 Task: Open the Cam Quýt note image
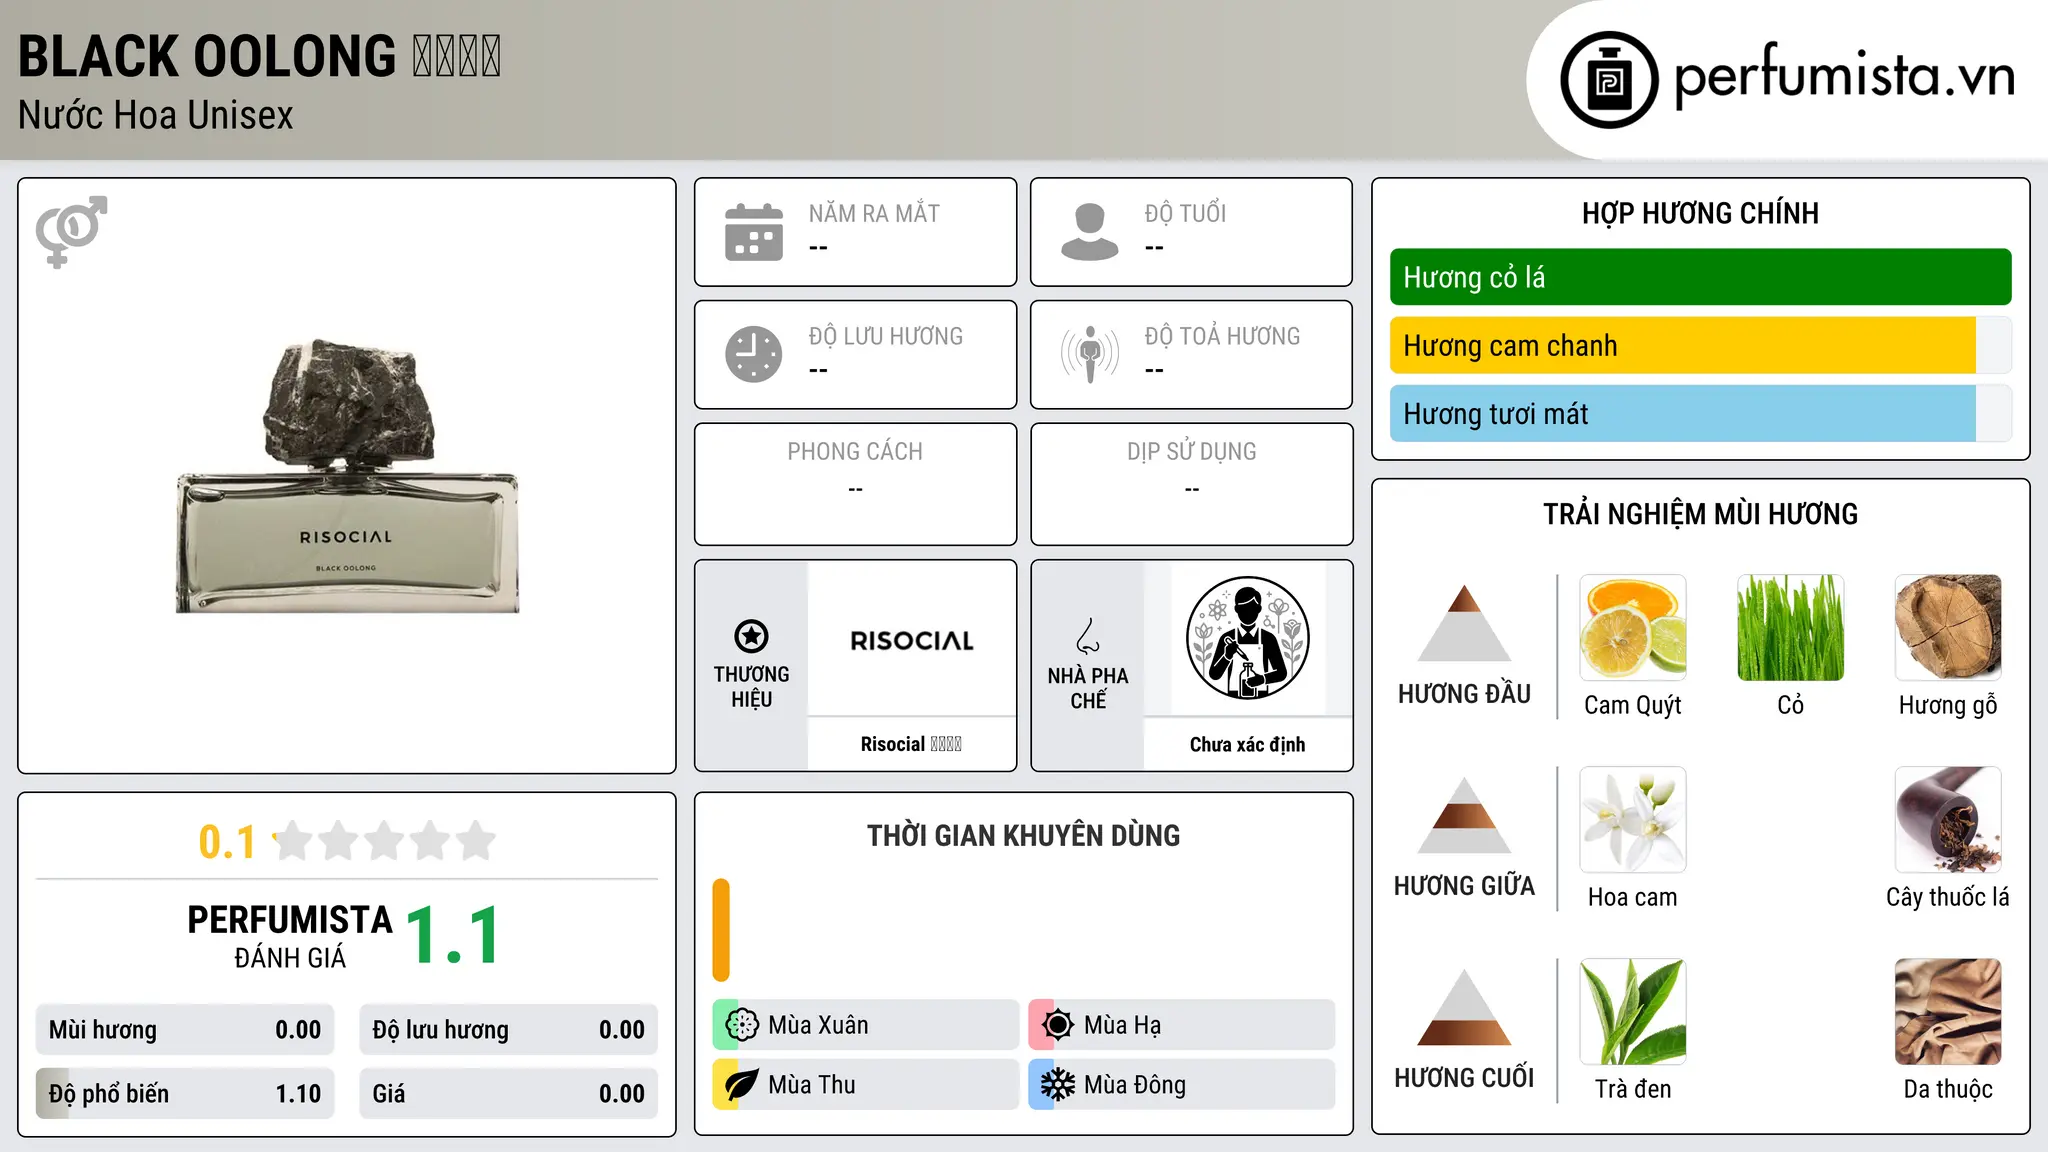point(1633,628)
